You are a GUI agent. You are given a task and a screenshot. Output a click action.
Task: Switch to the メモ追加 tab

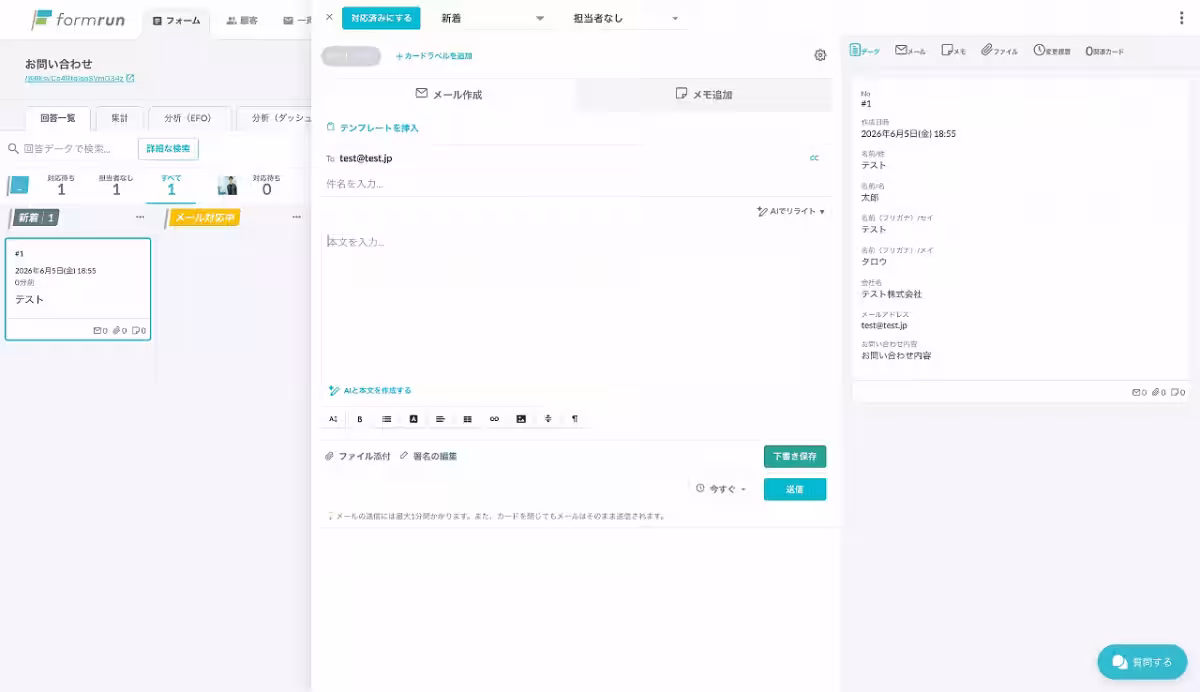(x=704, y=94)
